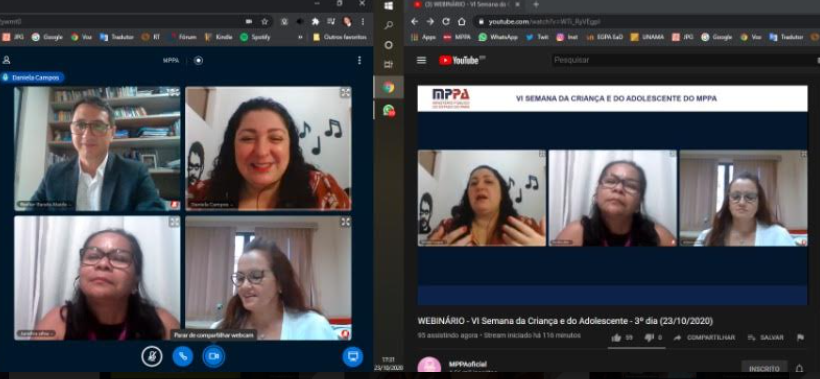820x379 pixels.
Task: Select the WEBINÁRIO YouTube tab
Action: (467, 5)
